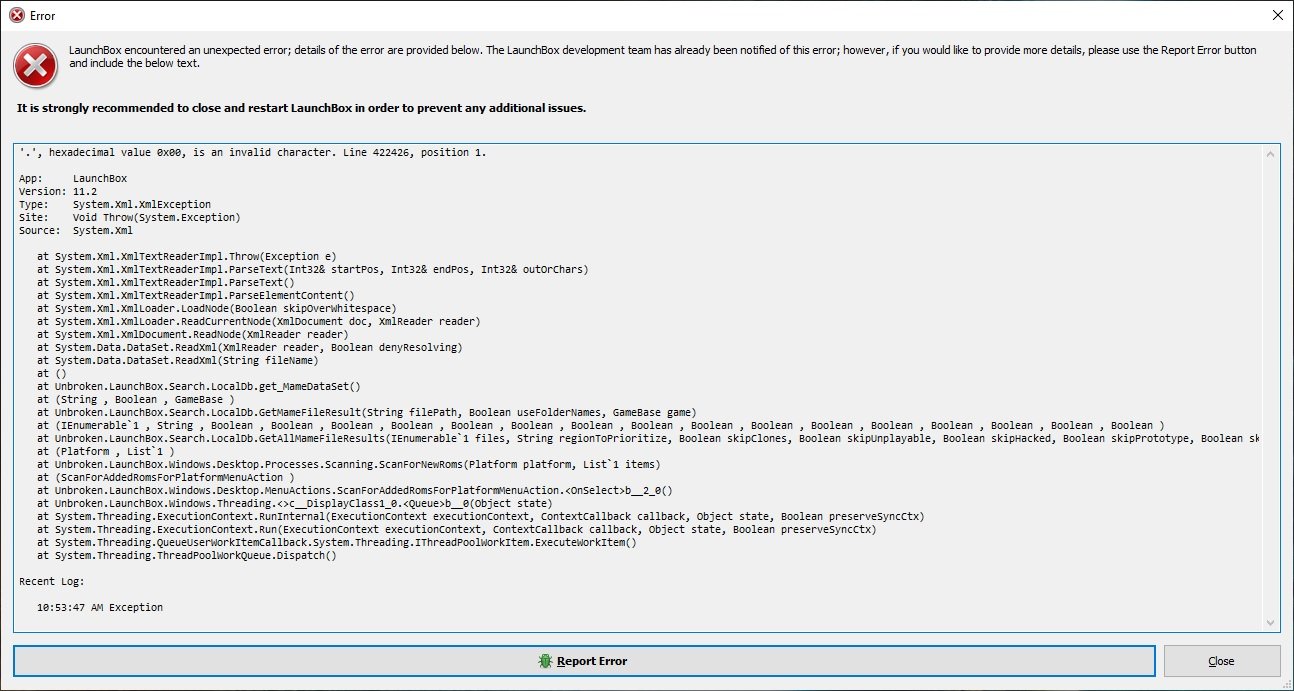Click the '10:53:47 AM Exception' log entry
Image resolution: width=1294 pixels, height=691 pixels.
[x=100, y=607]
